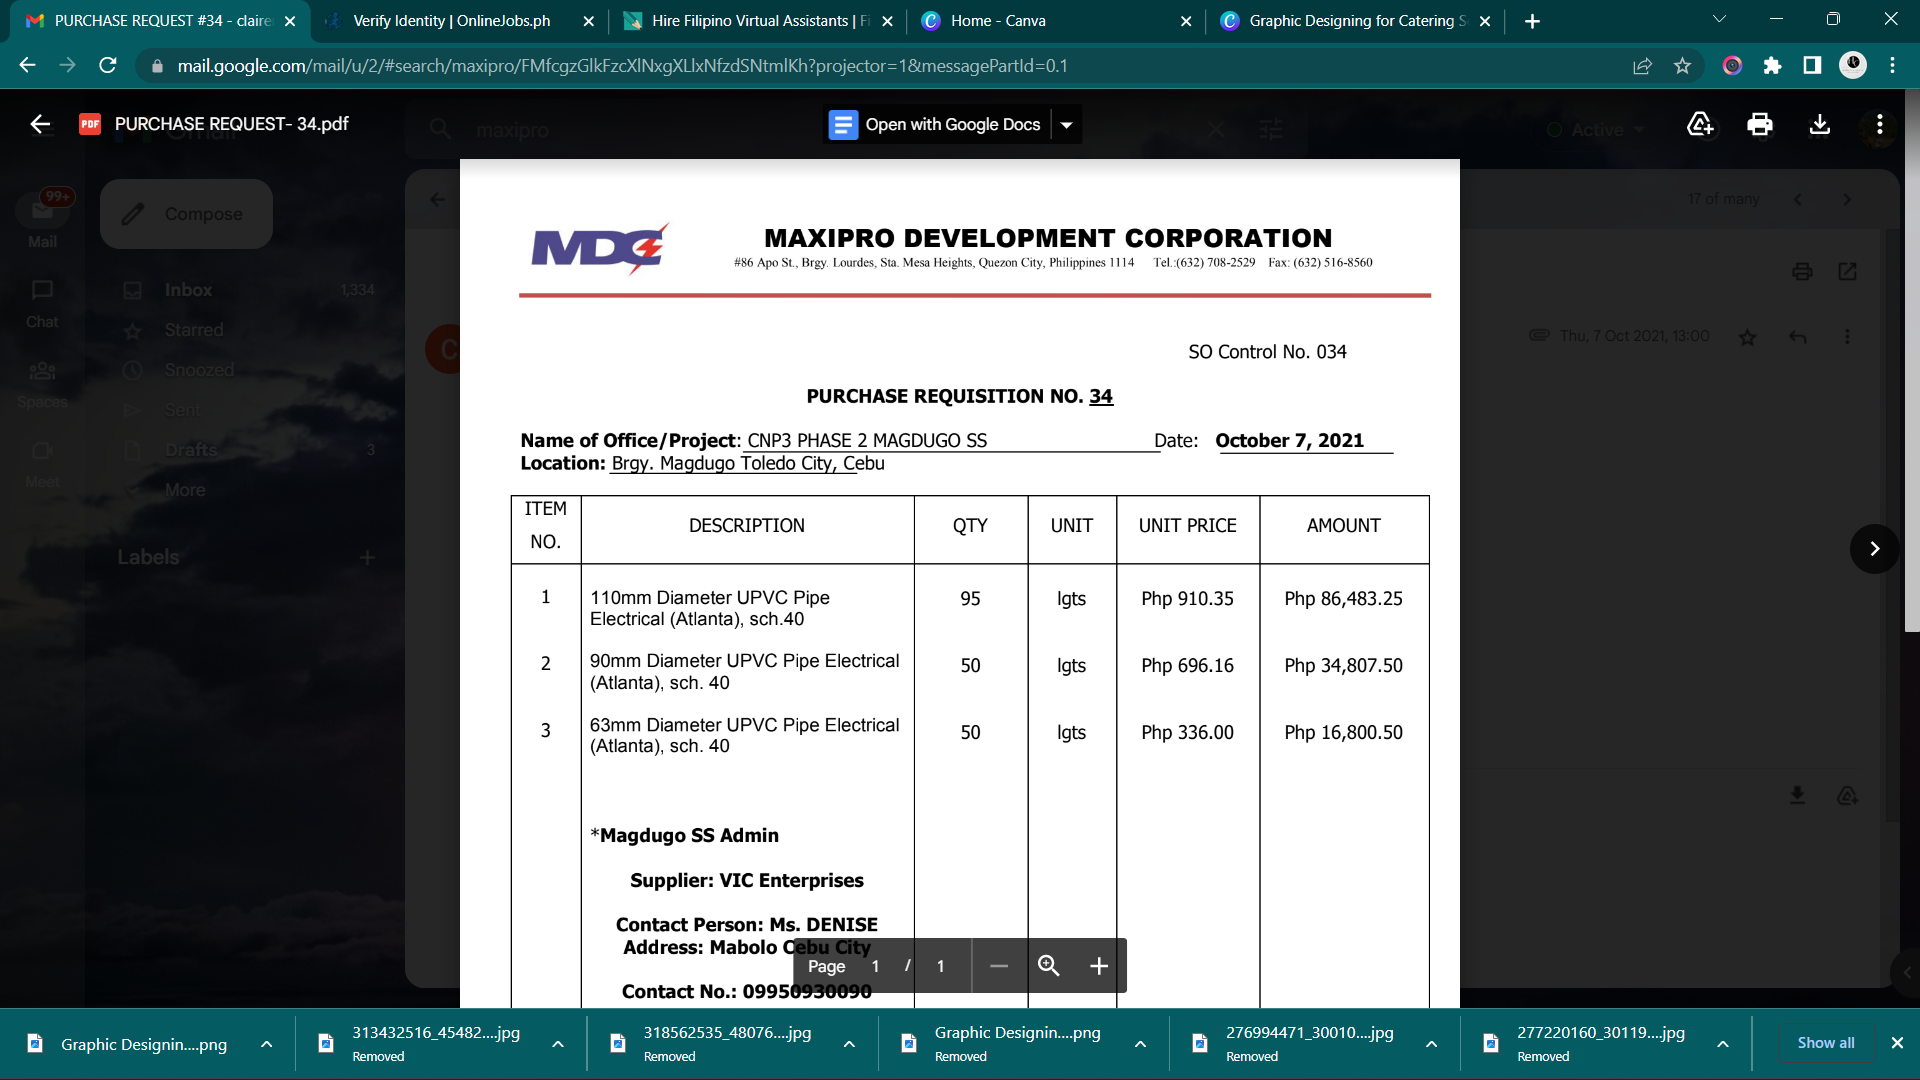Expand the Open with dropdown arrow
The image size is (1920, 1080).
(x=1067, y=125)
